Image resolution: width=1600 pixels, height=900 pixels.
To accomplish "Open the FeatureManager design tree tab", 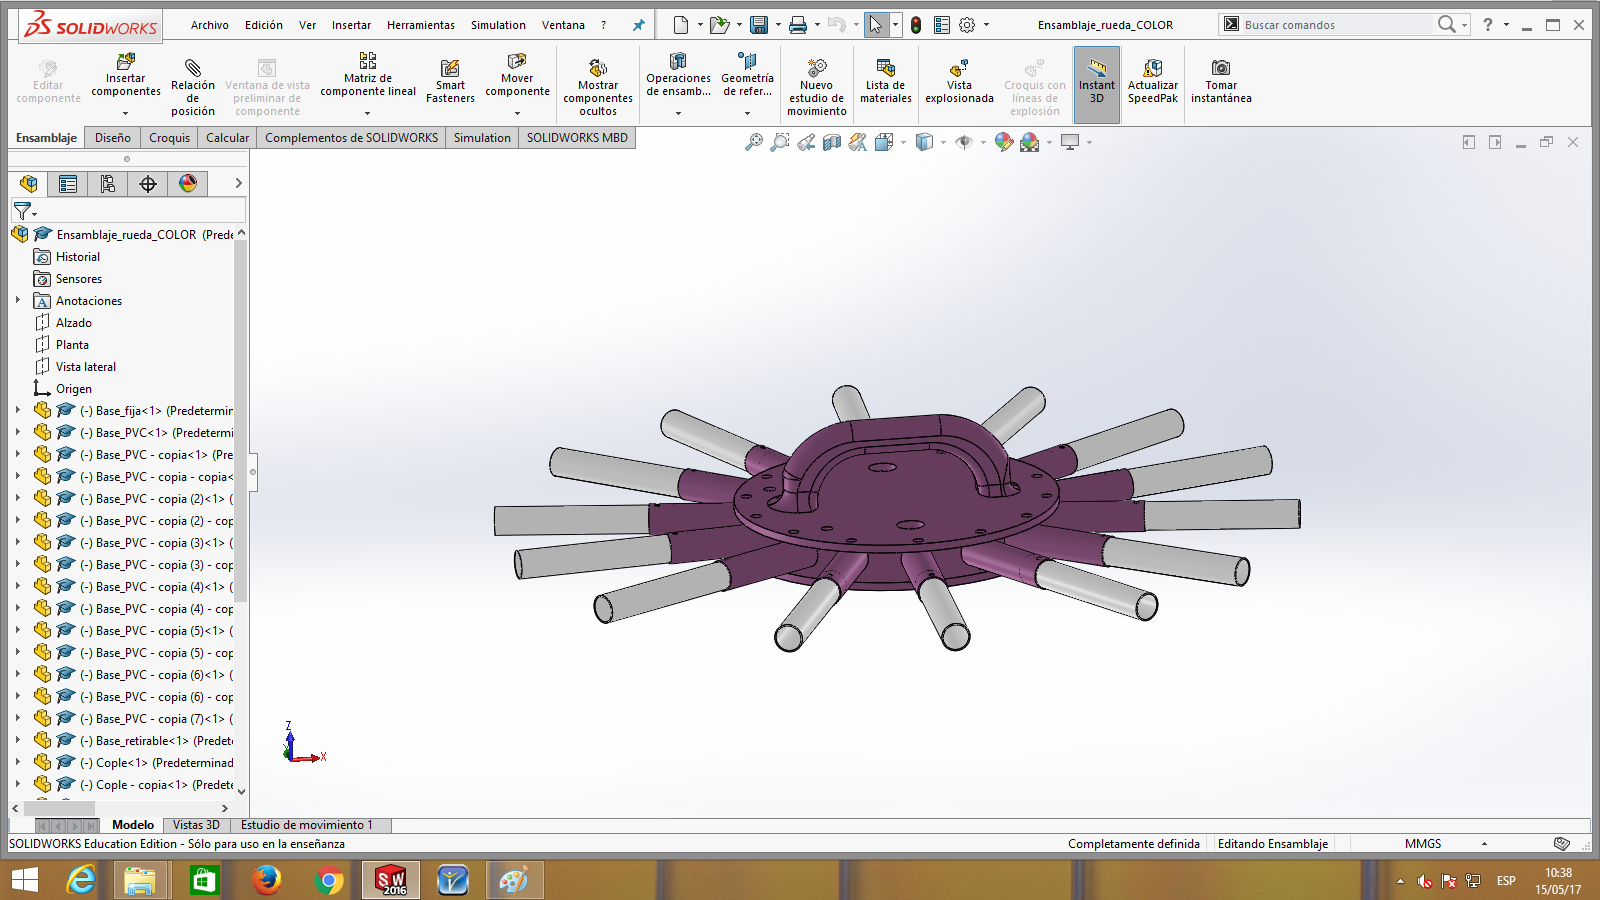I will tap(28, 184).
